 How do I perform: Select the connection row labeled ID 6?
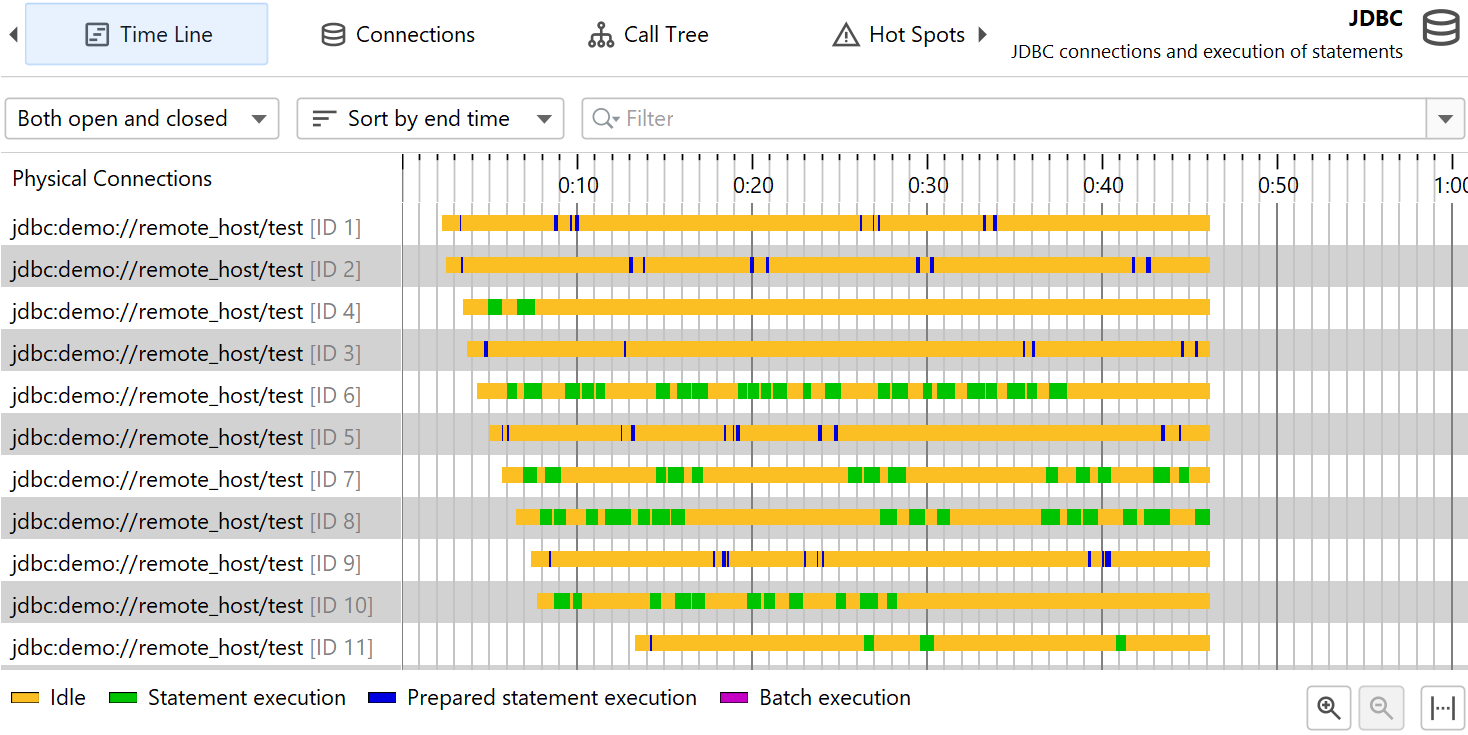point(186,396)
